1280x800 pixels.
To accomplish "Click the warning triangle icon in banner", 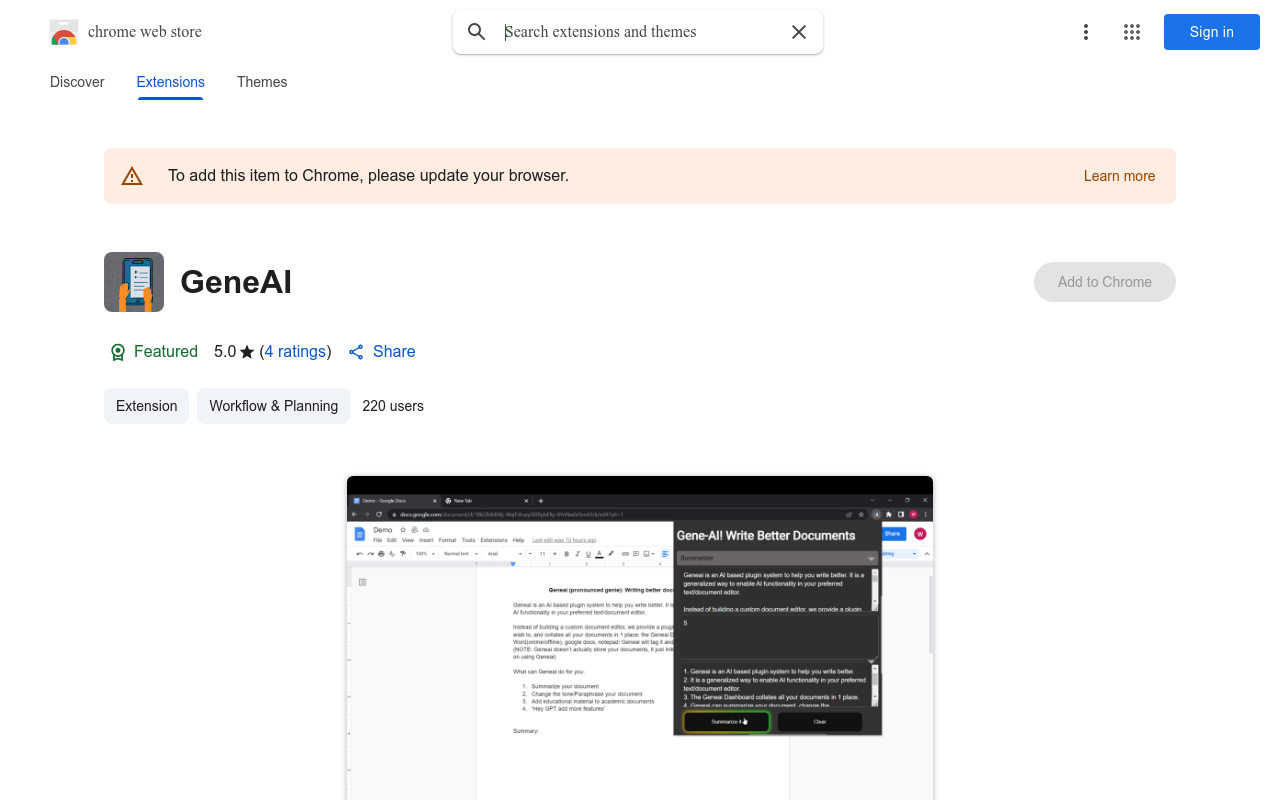I will [132, 177].
